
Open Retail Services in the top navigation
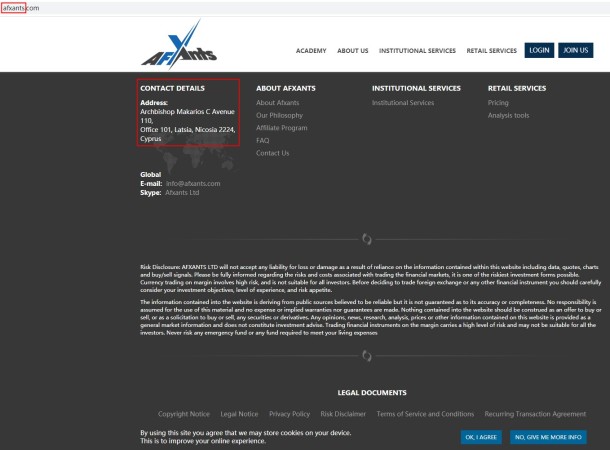(x=491, y=51)
